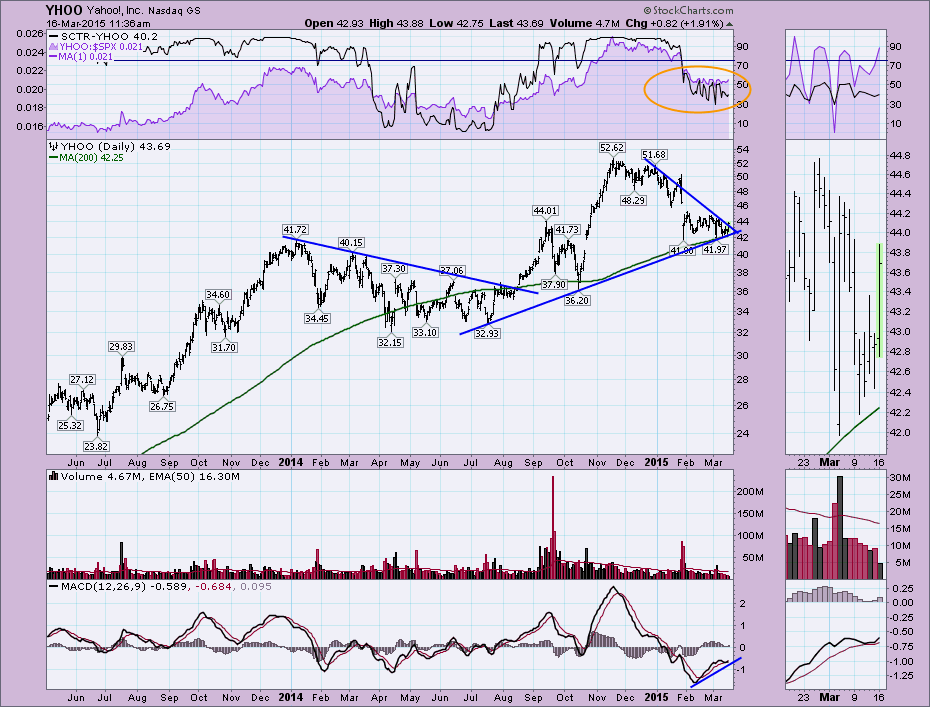Click the Chg +0.82 (+1.91%) value
The height and width of the screenshot is (707, 930).
point(674,23)
